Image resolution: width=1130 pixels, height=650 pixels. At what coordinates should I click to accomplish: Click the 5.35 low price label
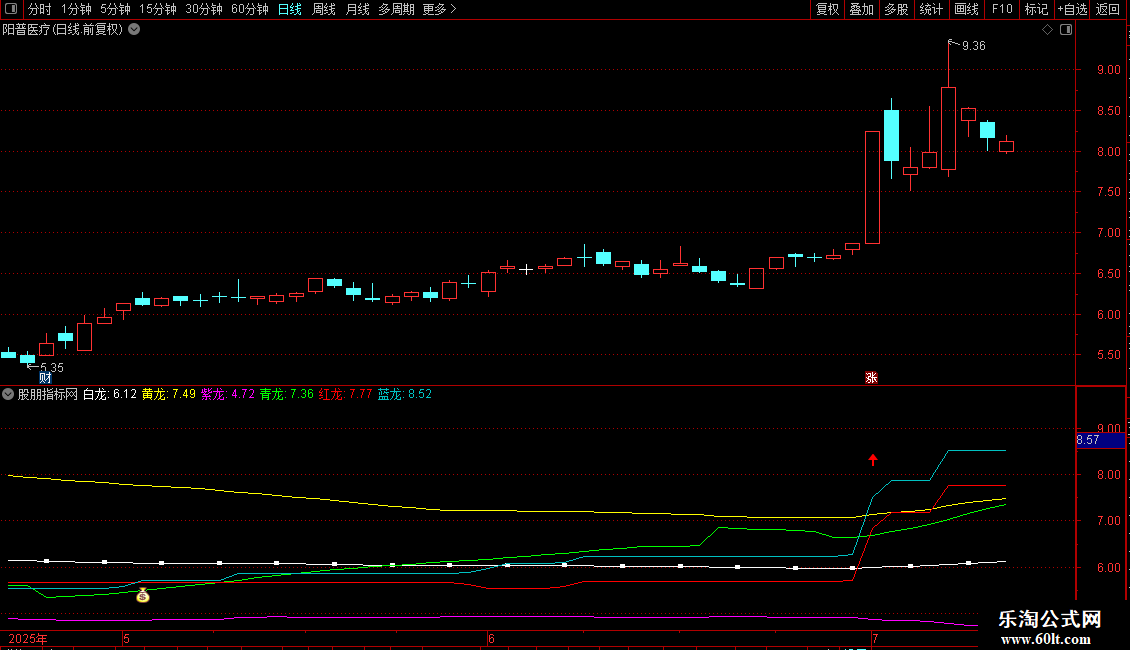[x=52, y=368]
